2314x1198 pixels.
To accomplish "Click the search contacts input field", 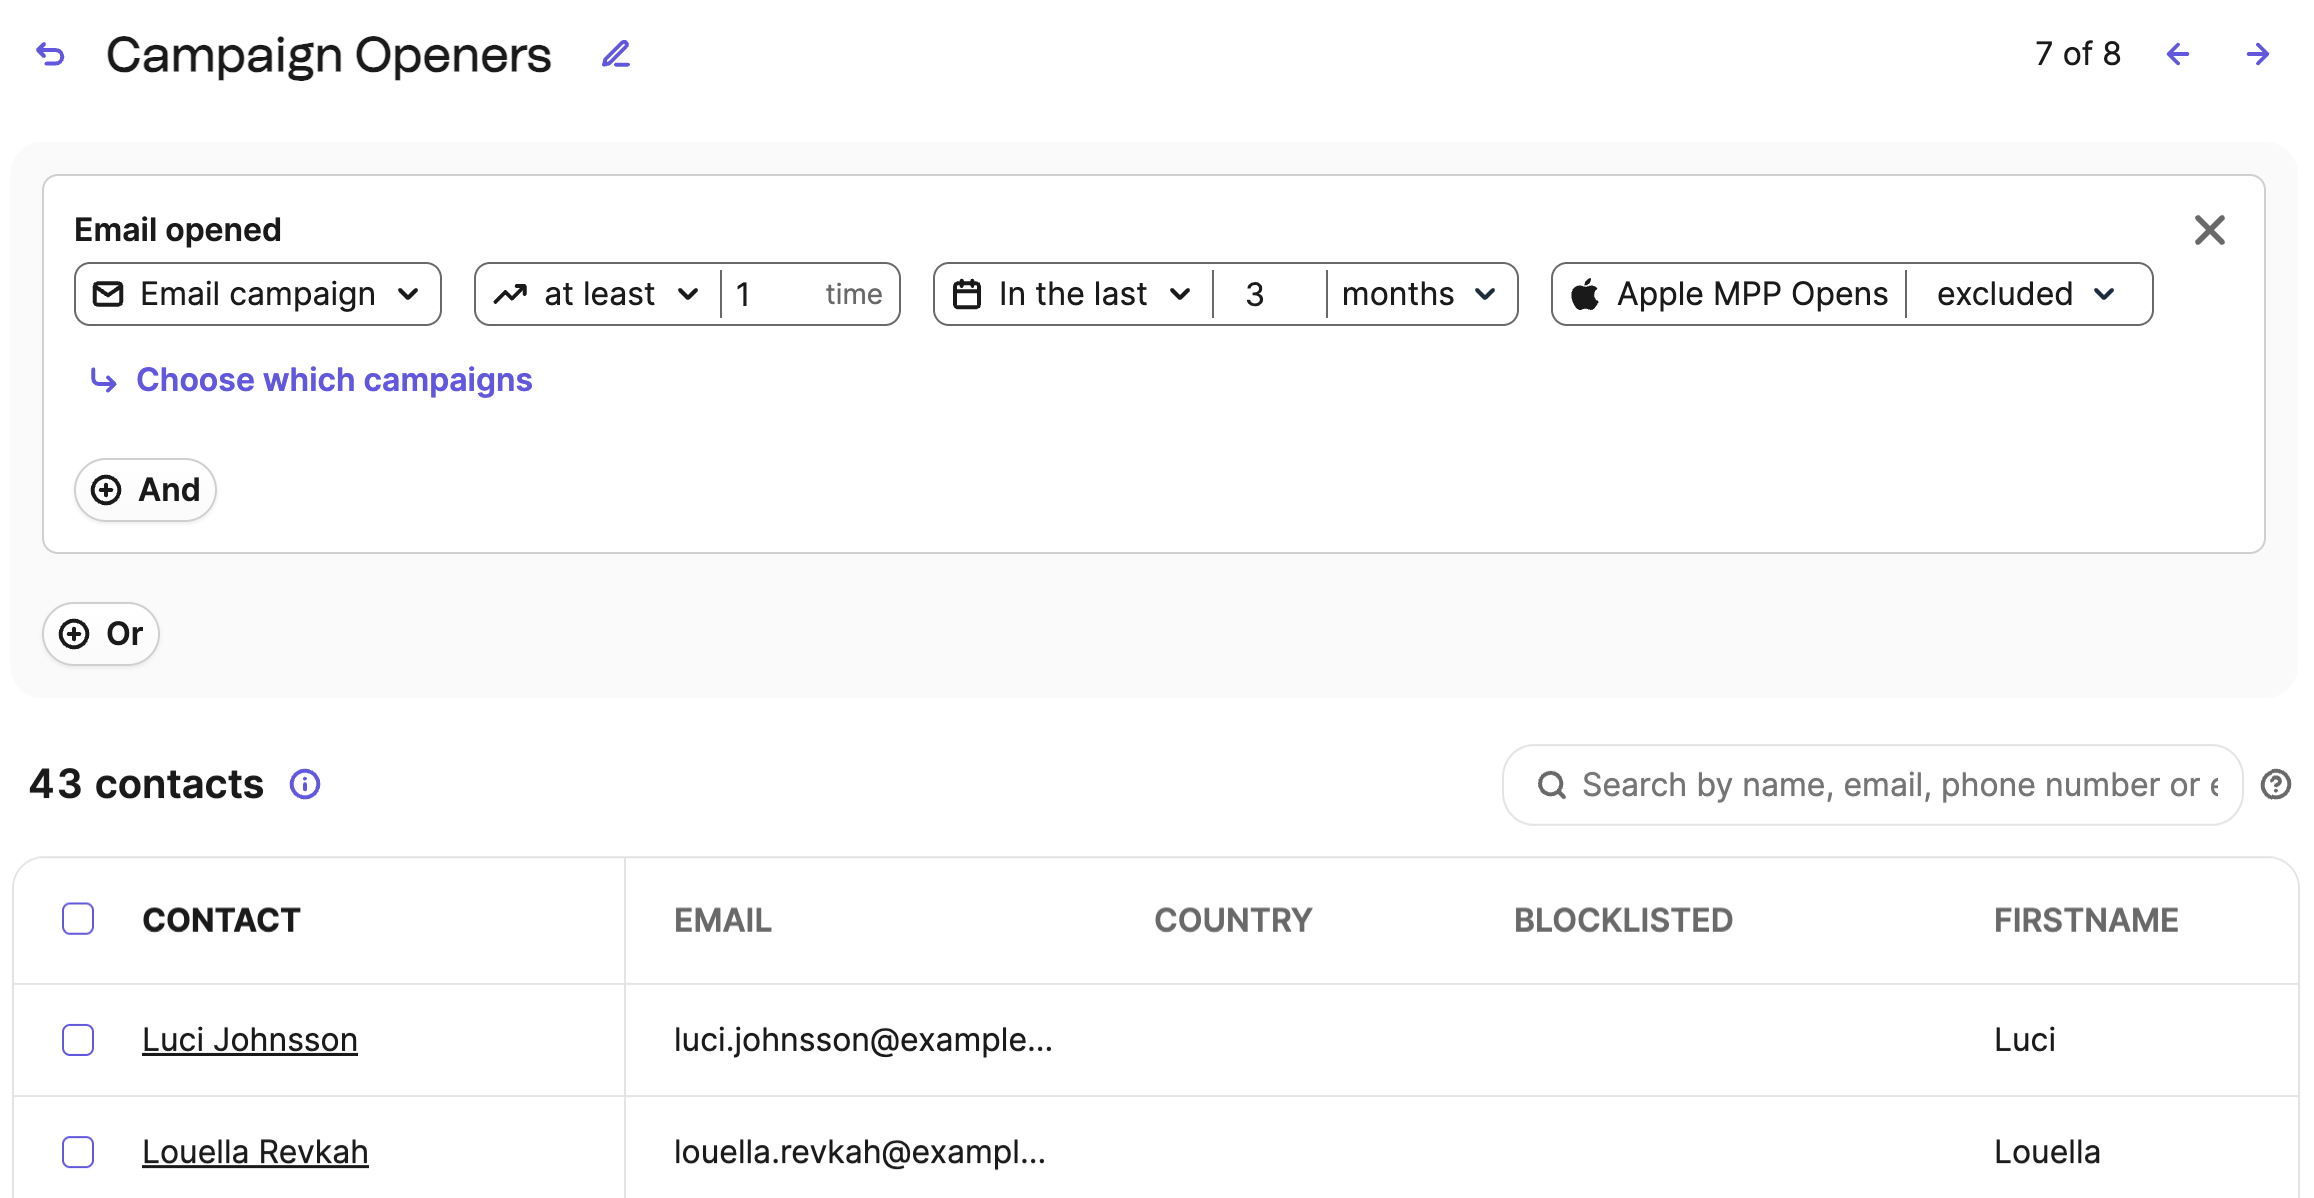I will click(1870, 786).
